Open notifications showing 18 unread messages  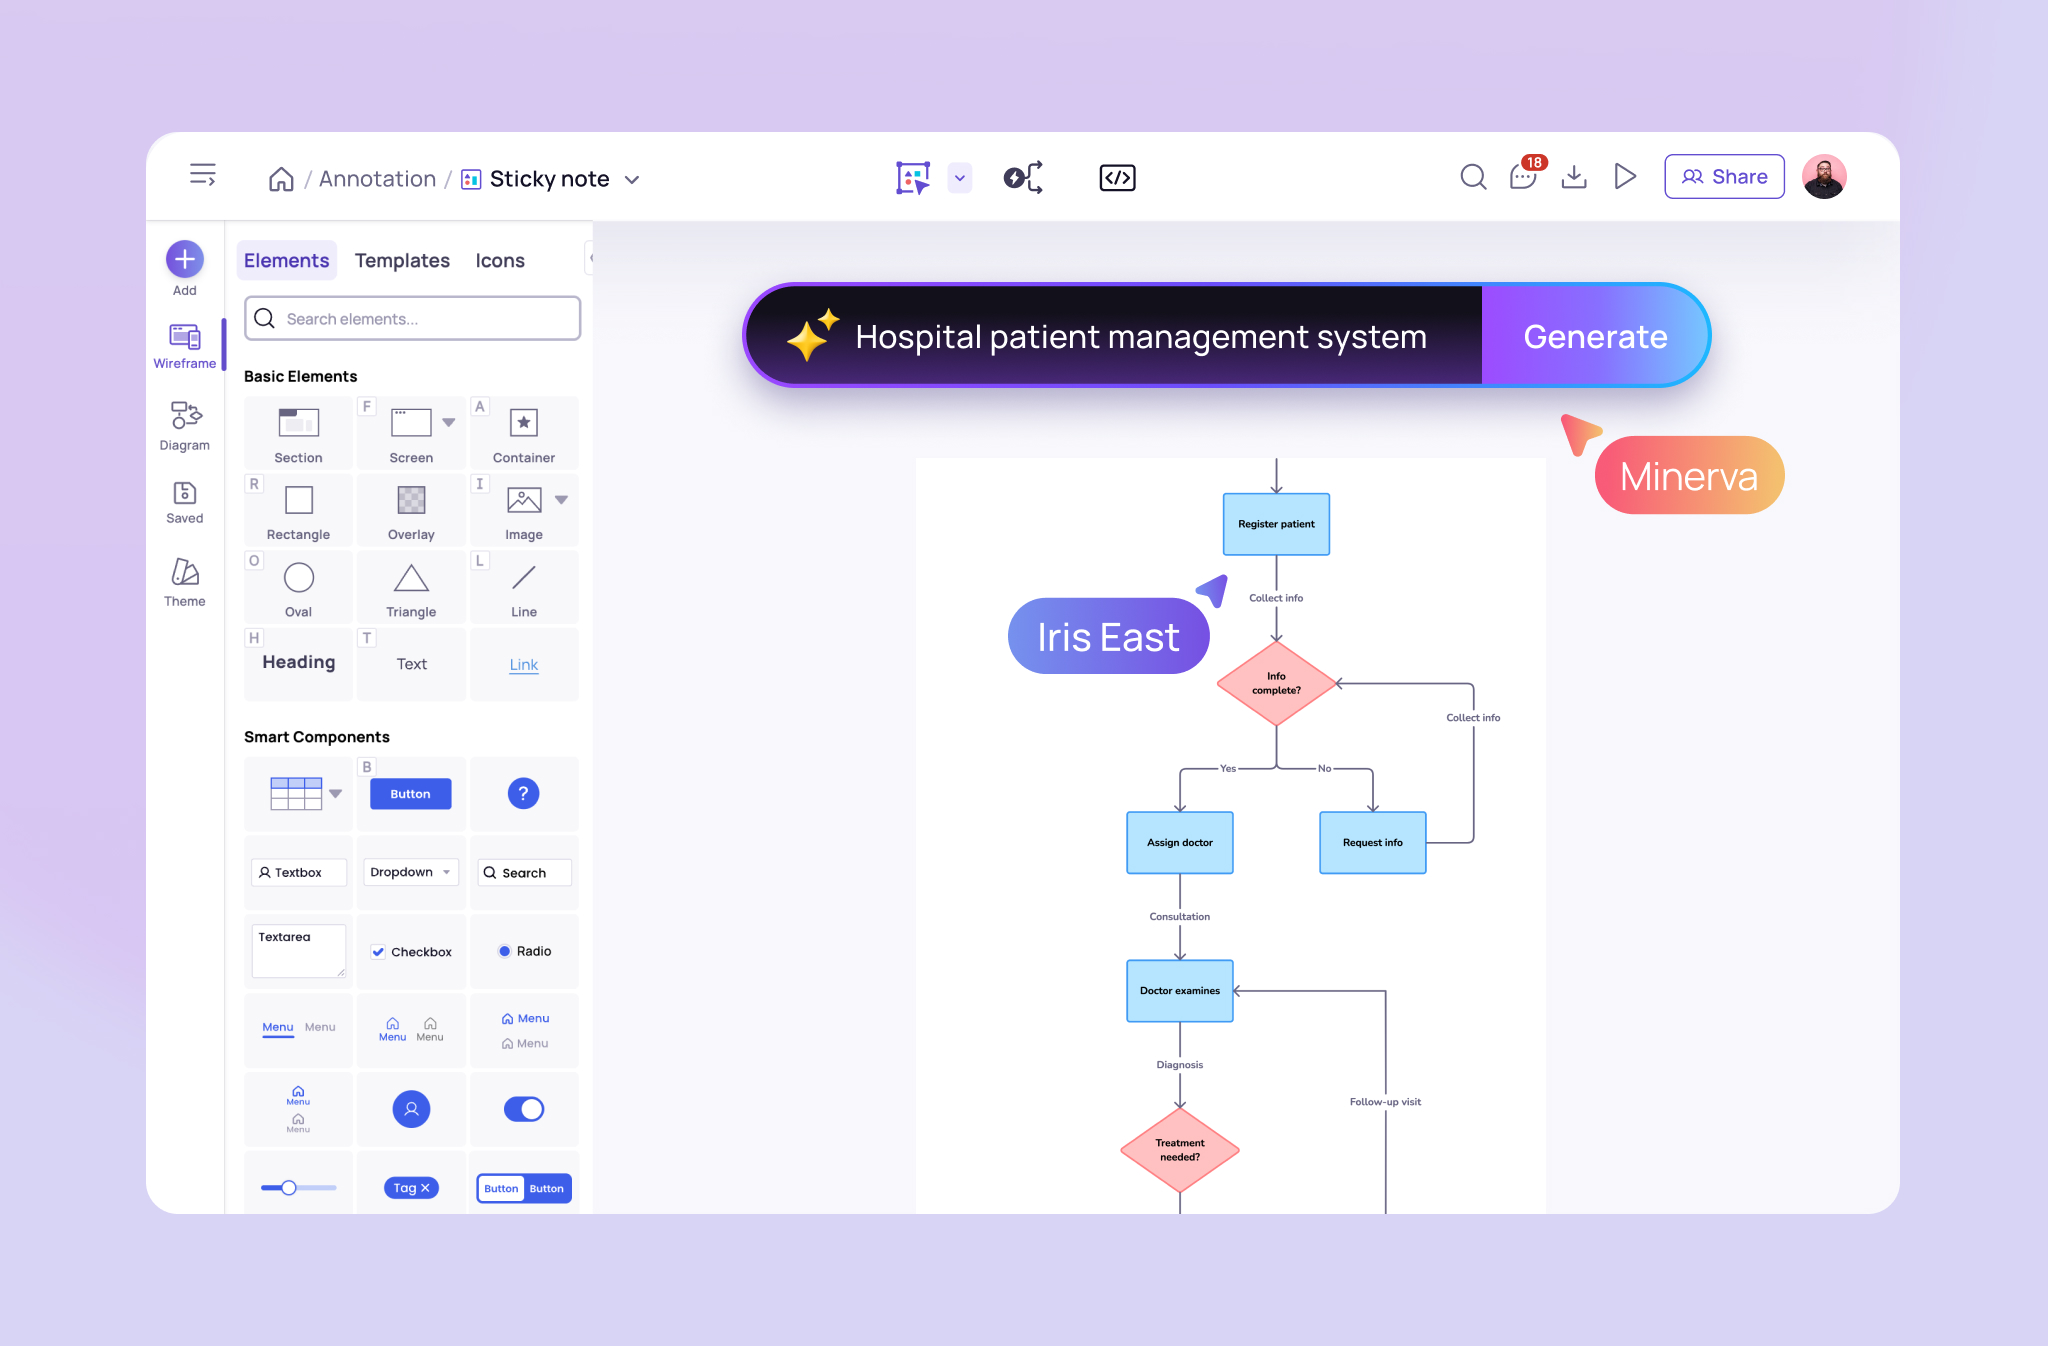click(x=1522, y=177)
